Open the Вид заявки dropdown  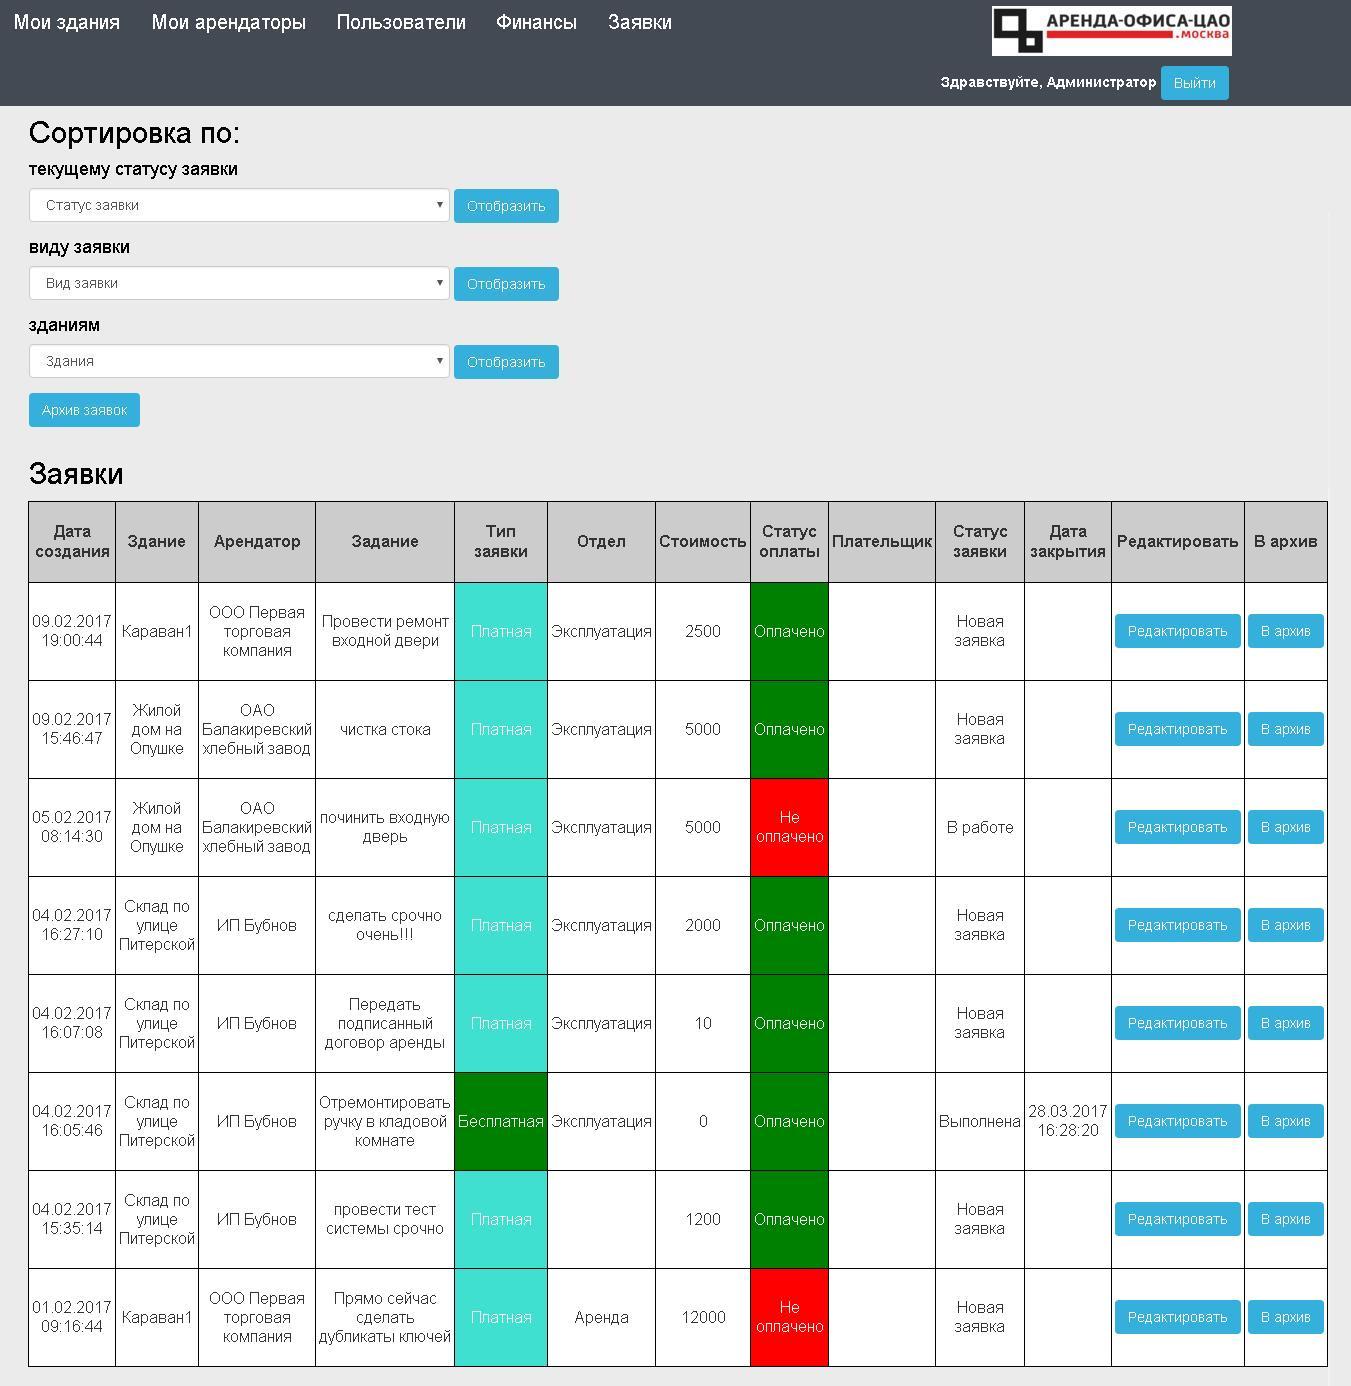click(x=239, y=283)
